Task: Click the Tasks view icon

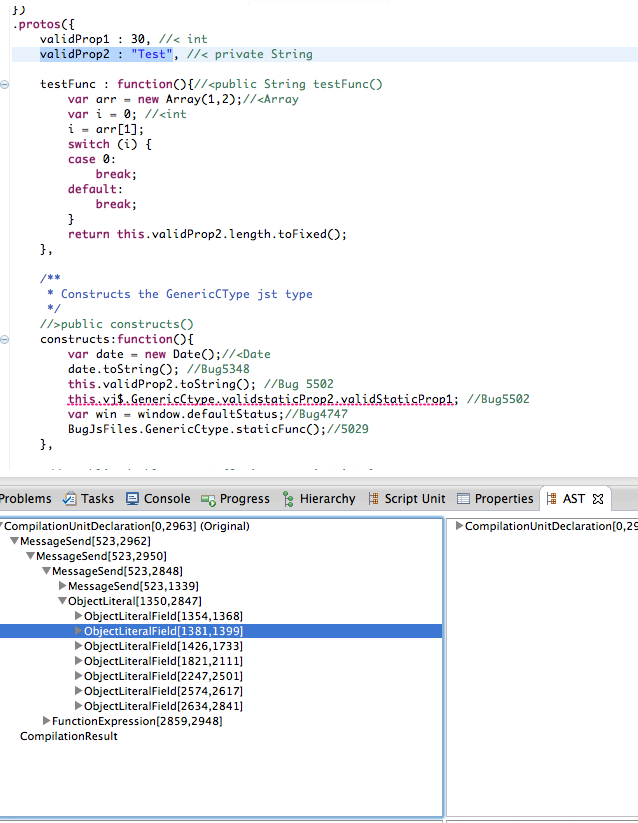Action: pyautogui.click(x=70, y=498)
